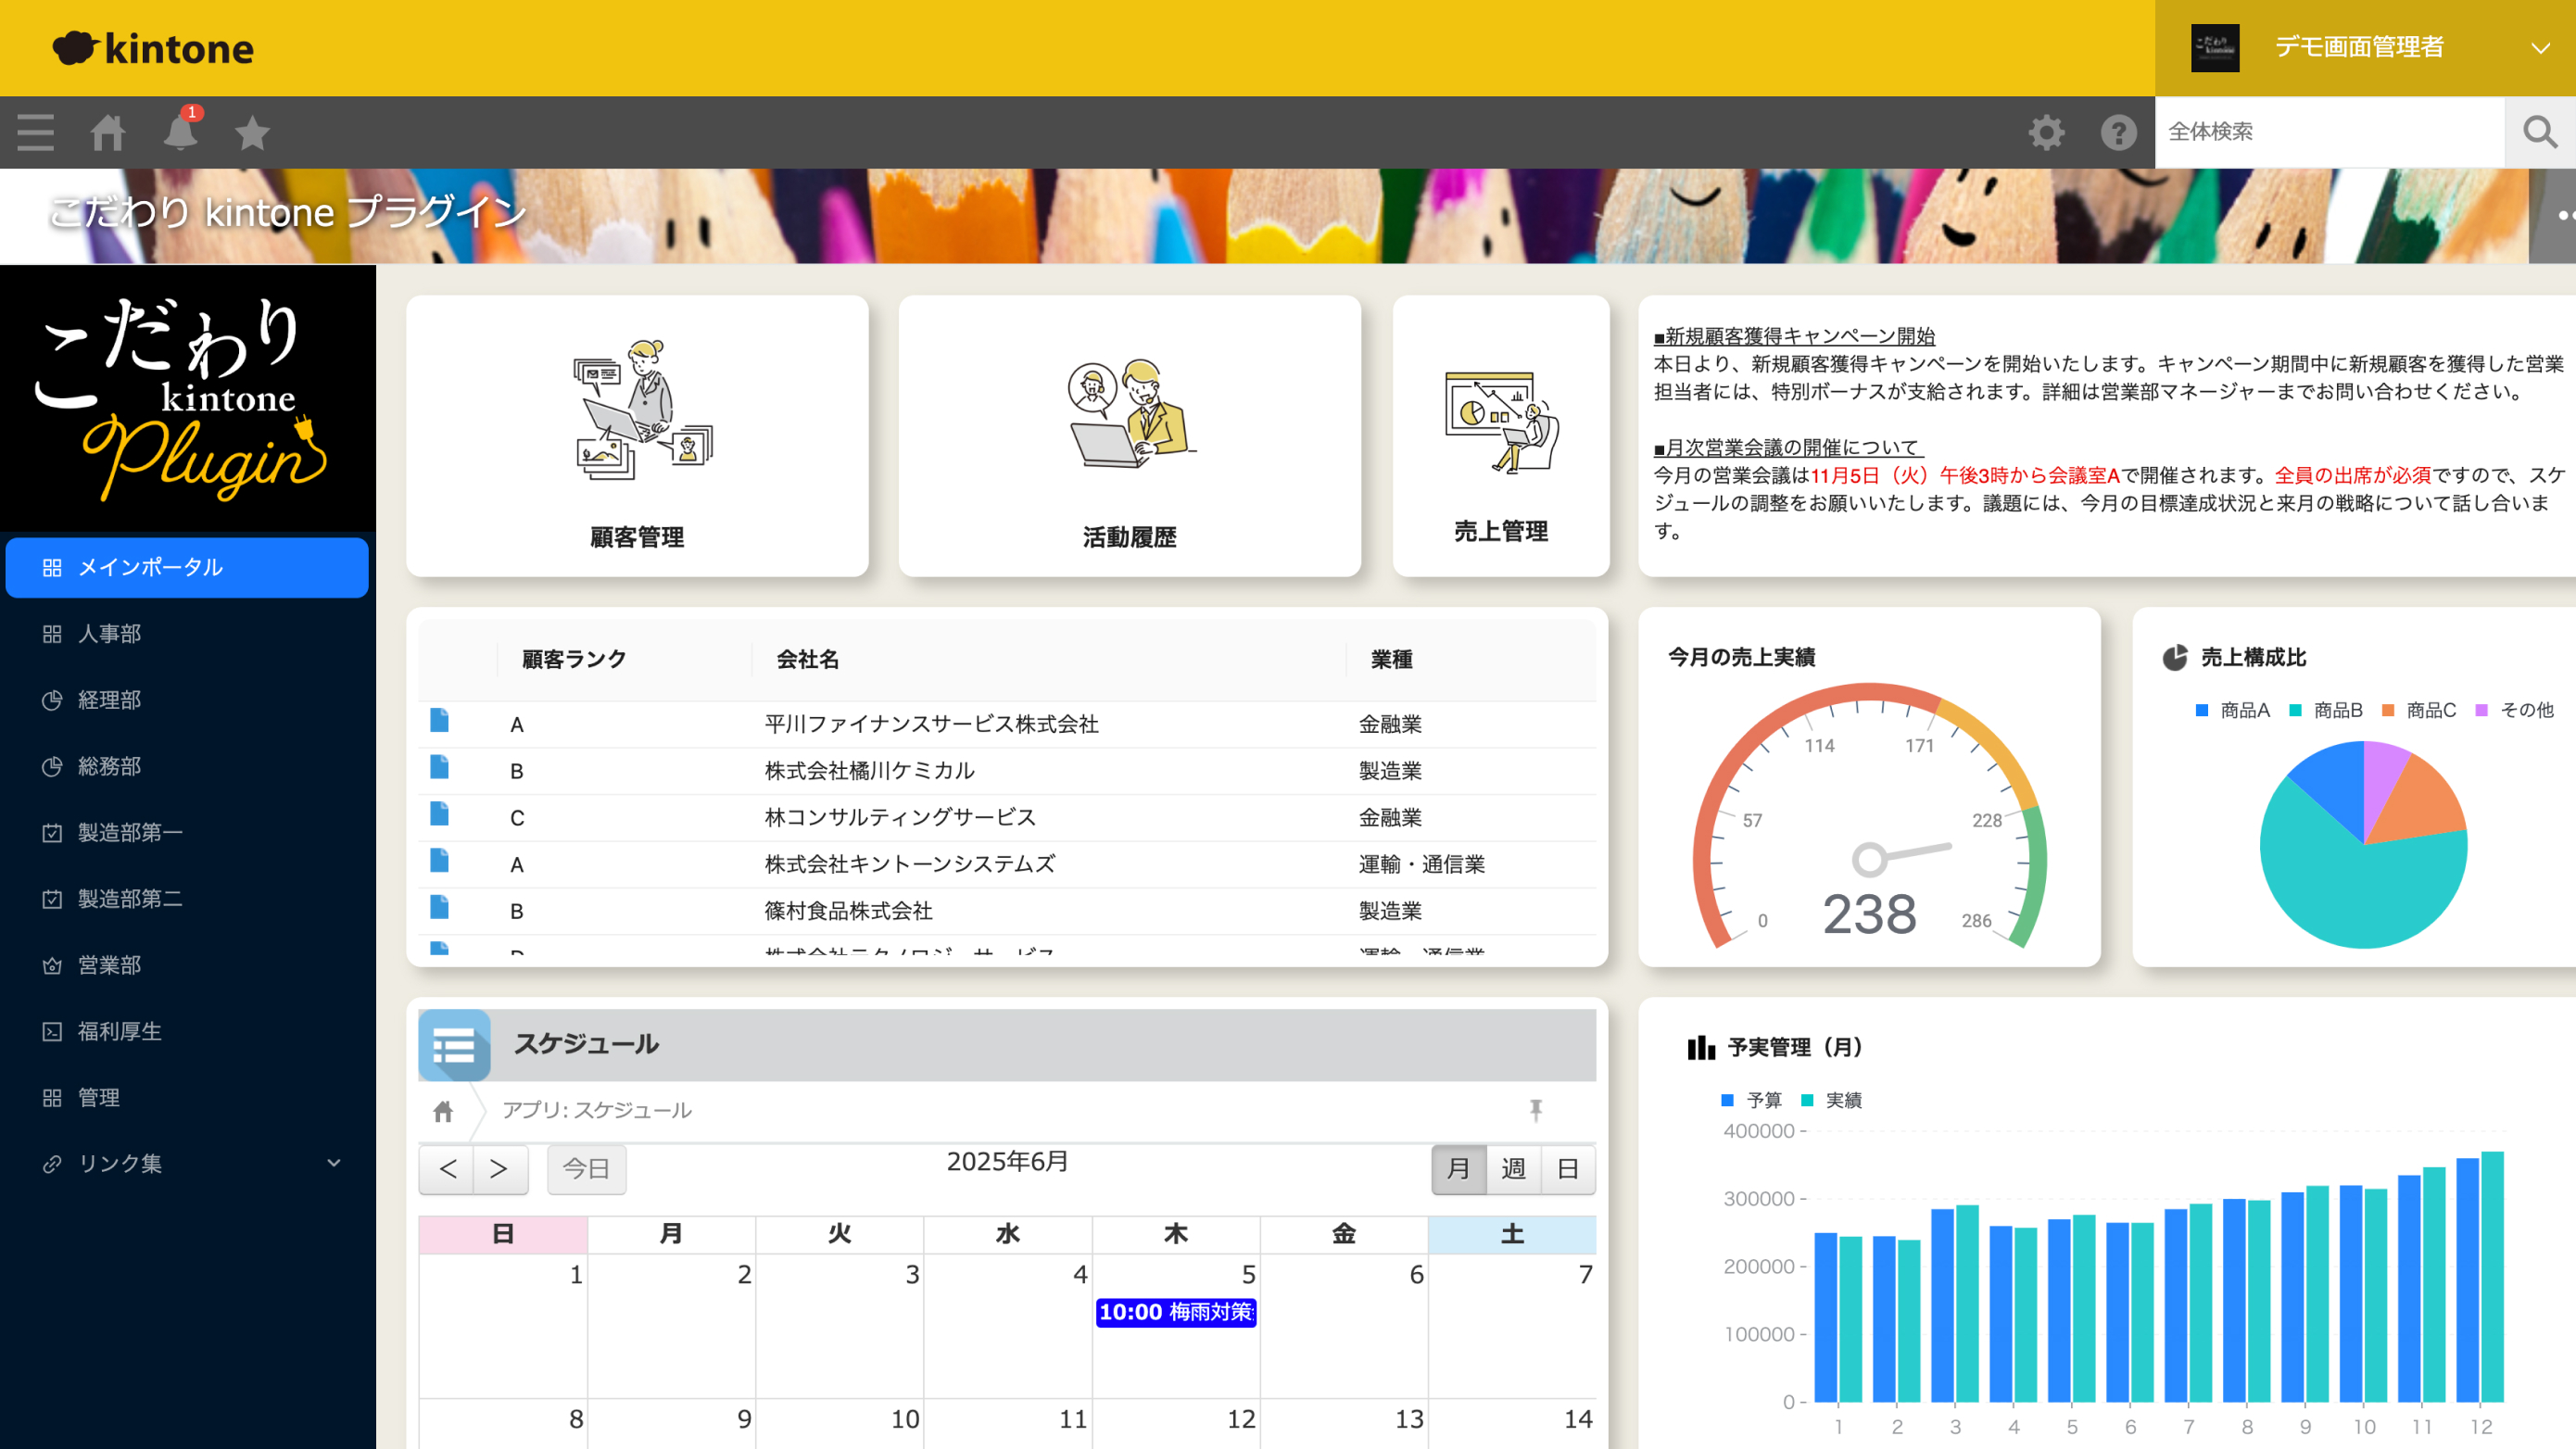Select 経理部 in the sidebar
Viewport: 2576px width, 1449px height.
187,700
